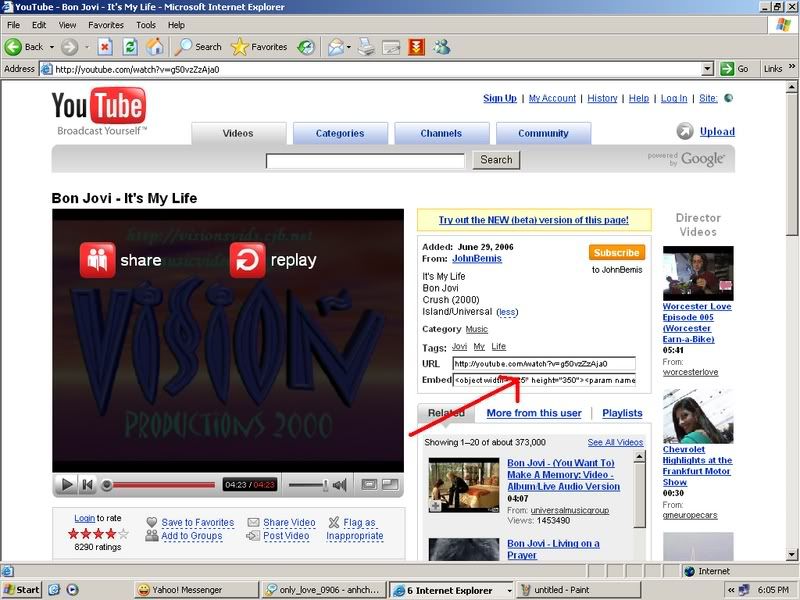800x600 pixels.
Task: Rate the video with the fifth star
Action: coord(123,534)
